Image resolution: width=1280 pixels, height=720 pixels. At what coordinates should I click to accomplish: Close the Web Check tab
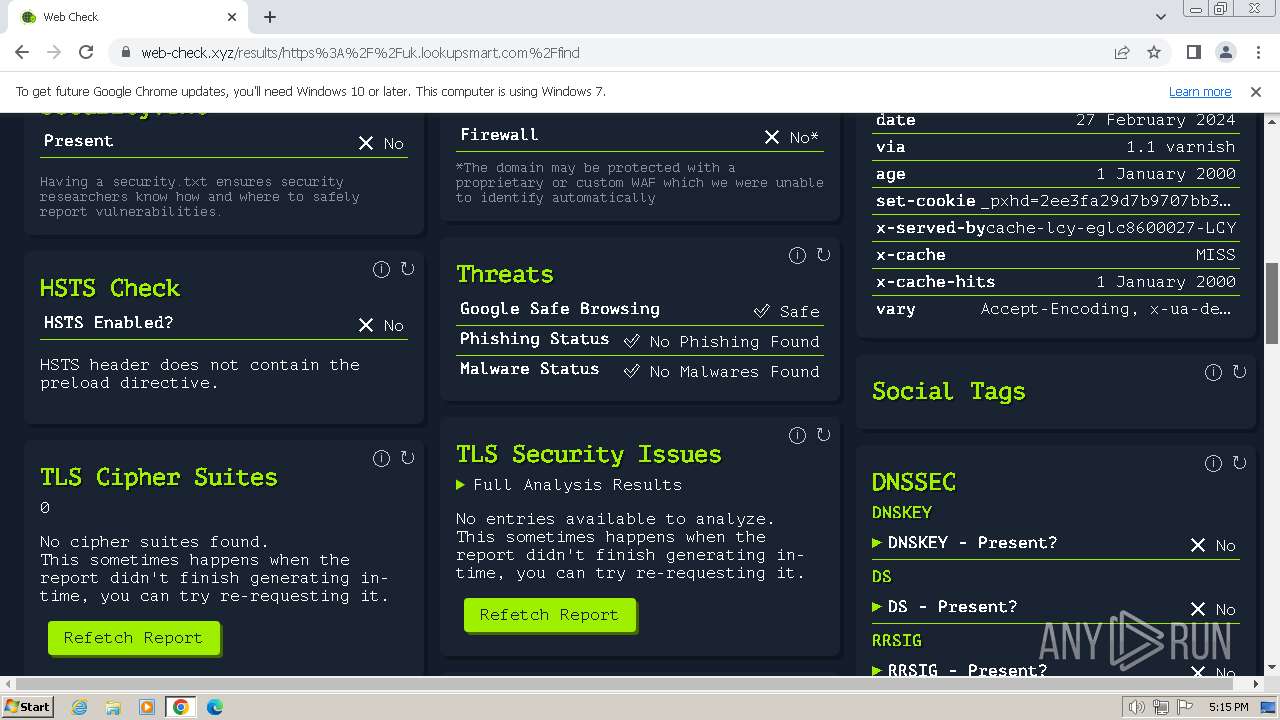(232, 17)
